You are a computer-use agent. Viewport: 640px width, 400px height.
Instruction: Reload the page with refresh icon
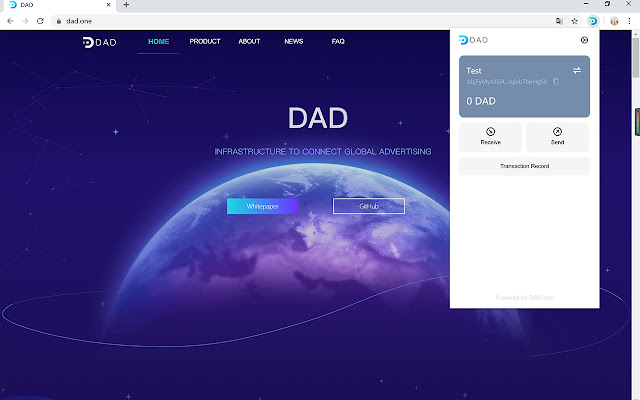coord(40,21)
